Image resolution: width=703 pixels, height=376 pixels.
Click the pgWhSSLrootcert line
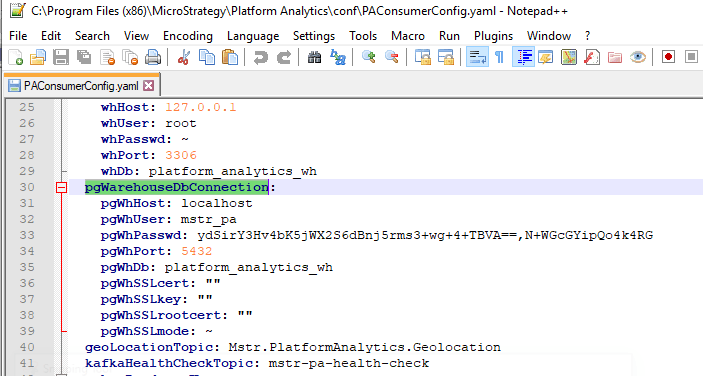pos(177,315)
